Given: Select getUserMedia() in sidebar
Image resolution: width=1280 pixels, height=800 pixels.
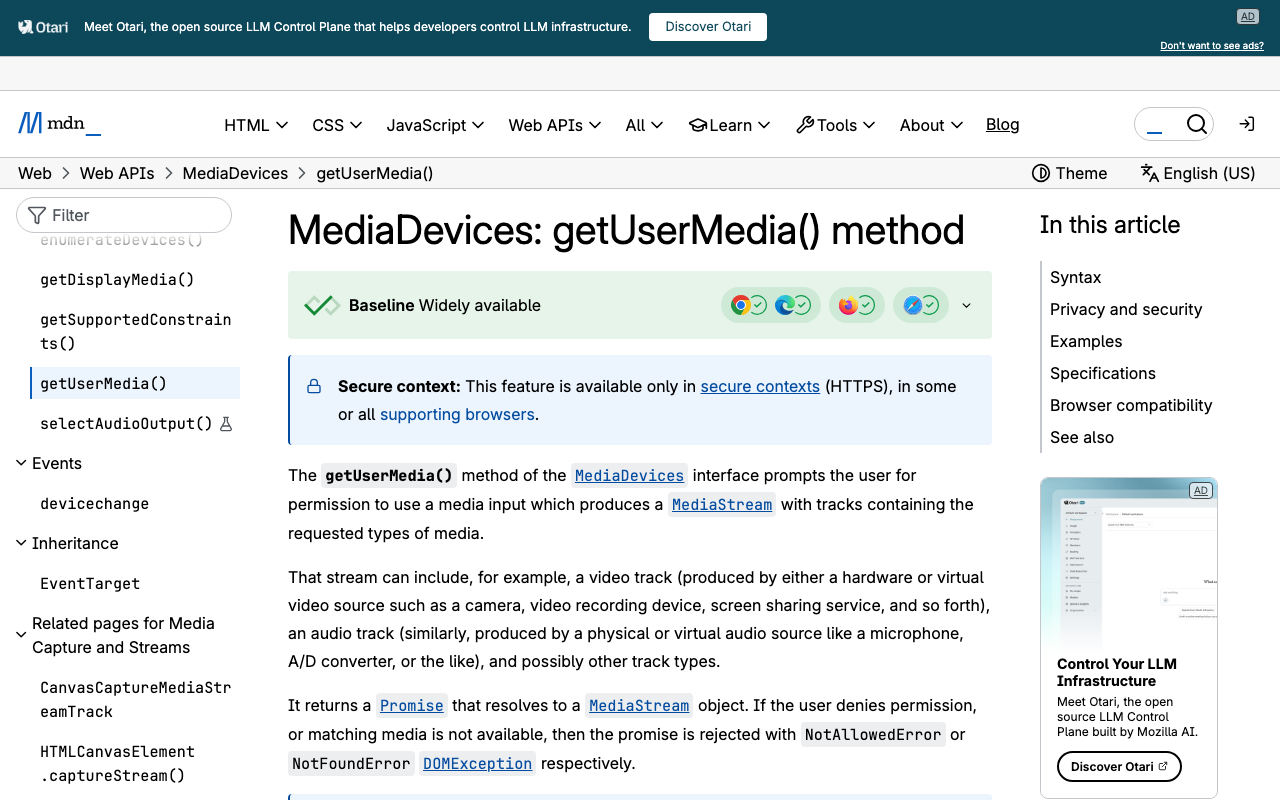Looking at the screenshot, I should [x=135, y=383].
